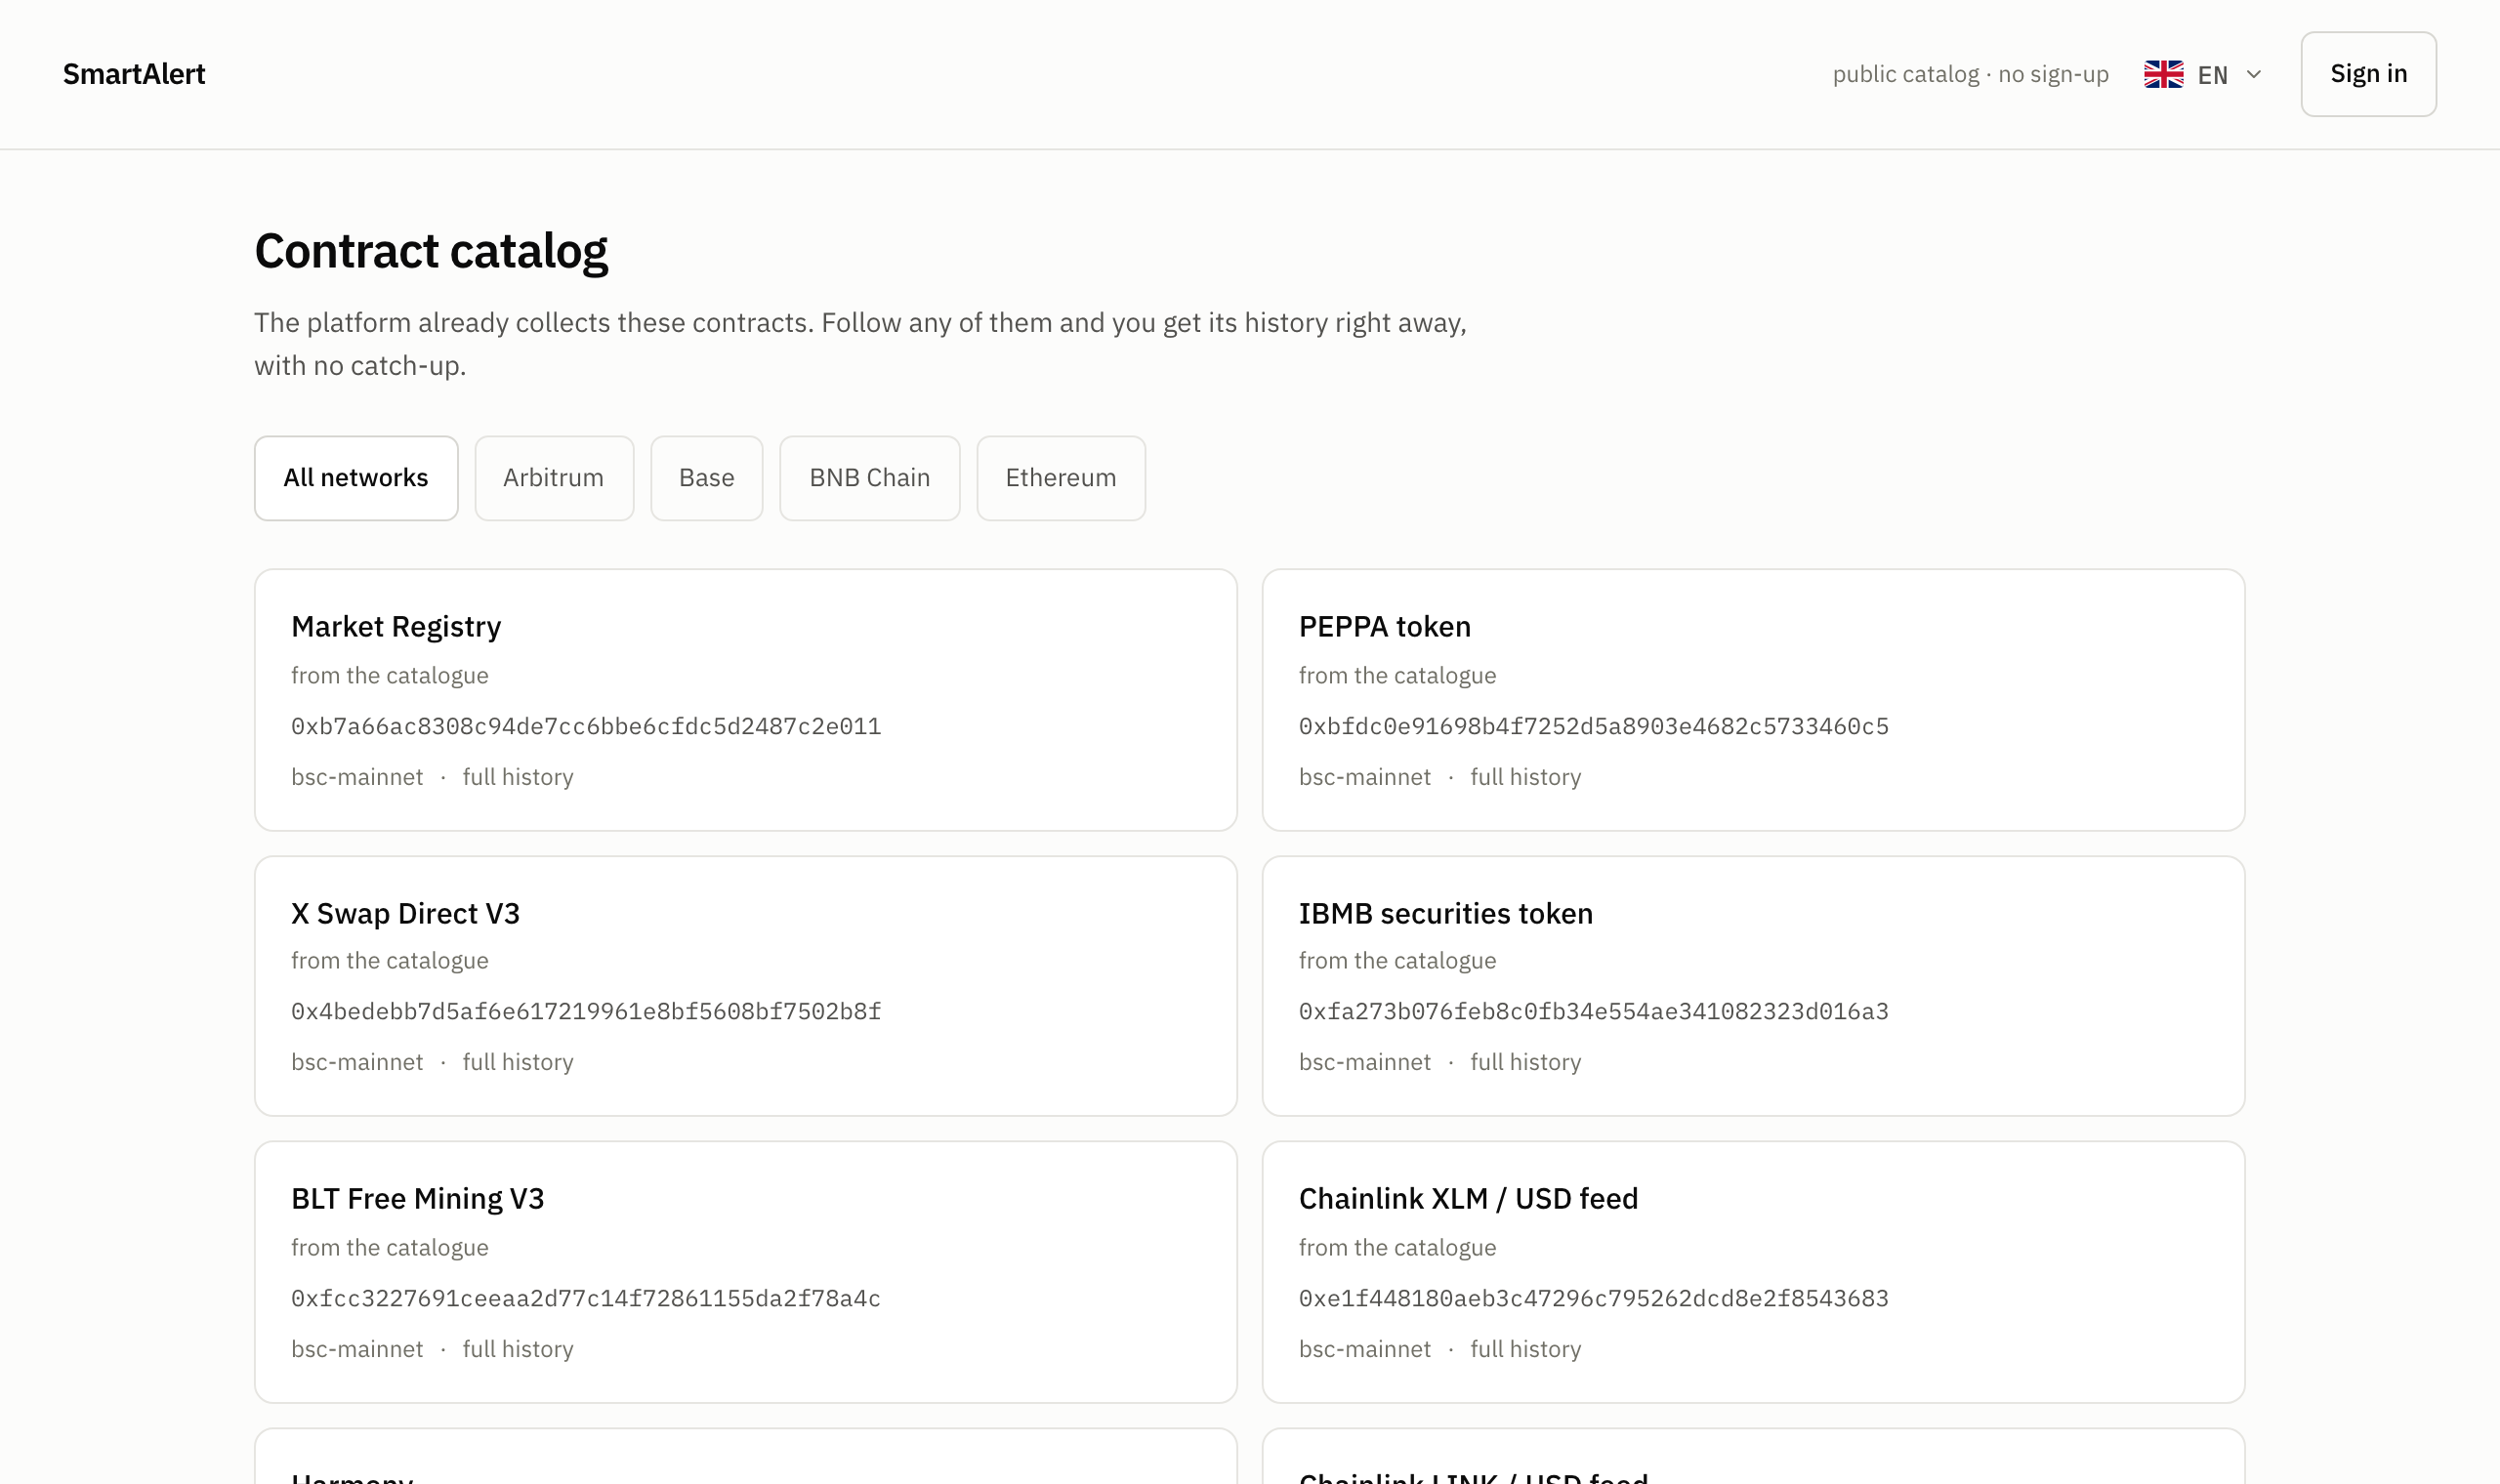Filter by BNB Chain network

point(870,478)
